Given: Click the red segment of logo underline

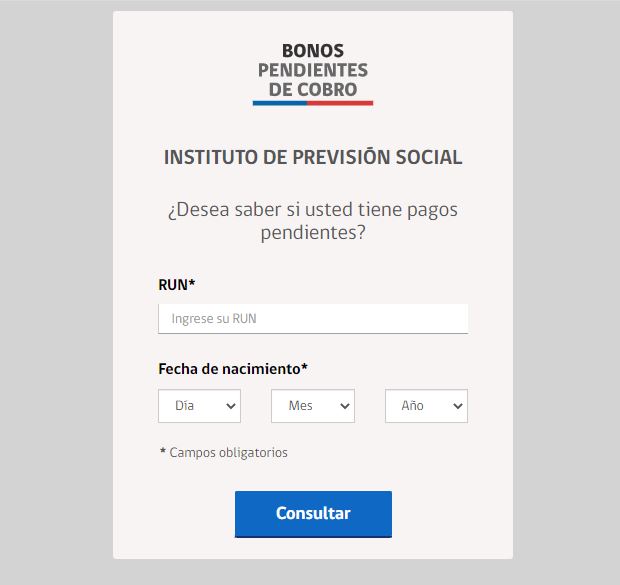Looking at the screenshot, I should 340,103.
